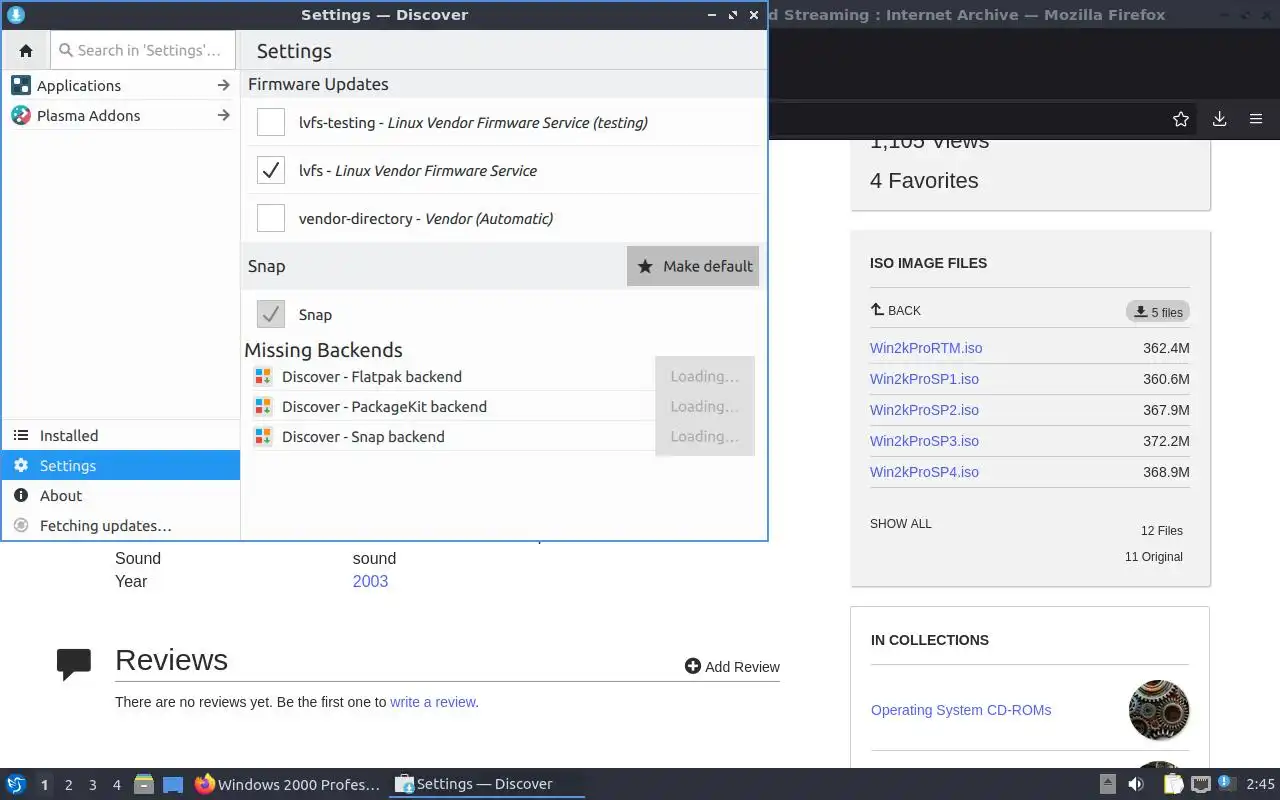Viewport: 1280px width, 800px height.
Task: Open the LXQt application menu launcher
Action: [16, 784]
